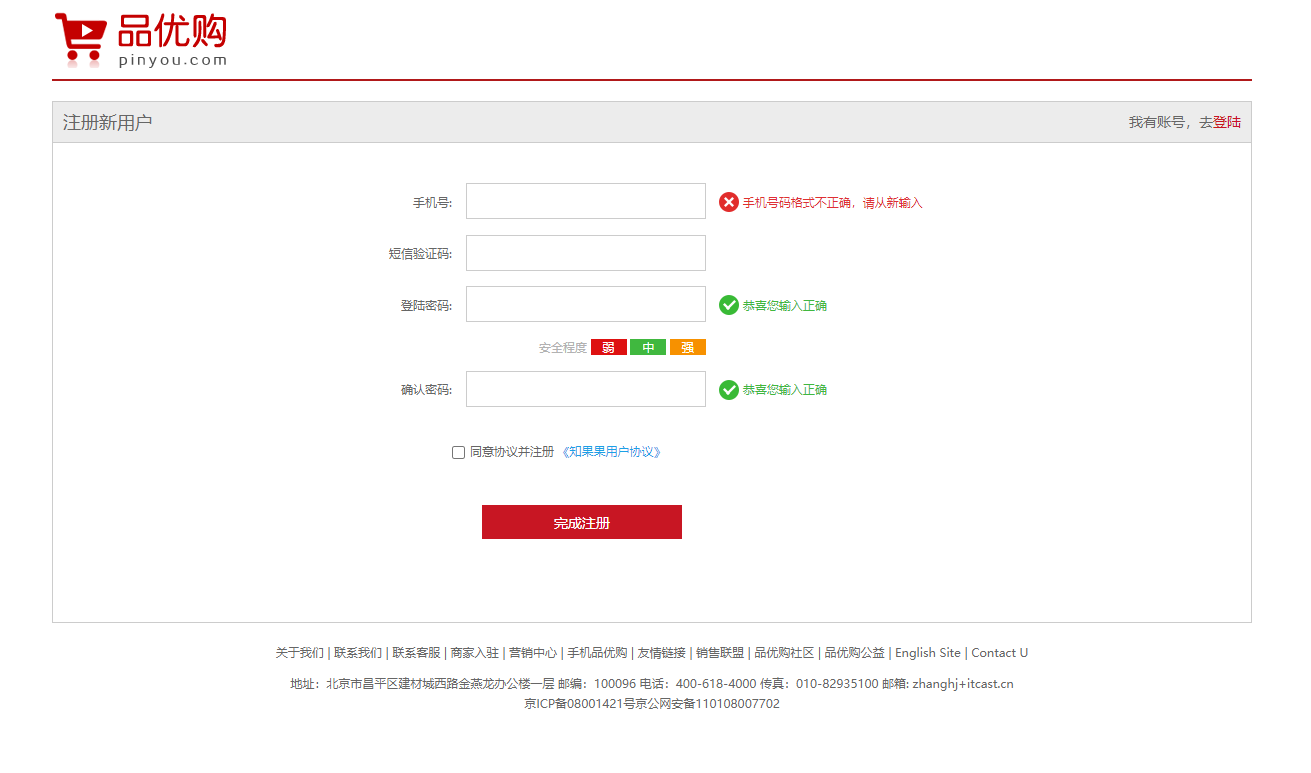Open 品优购社区 footer link

point(784,653)
